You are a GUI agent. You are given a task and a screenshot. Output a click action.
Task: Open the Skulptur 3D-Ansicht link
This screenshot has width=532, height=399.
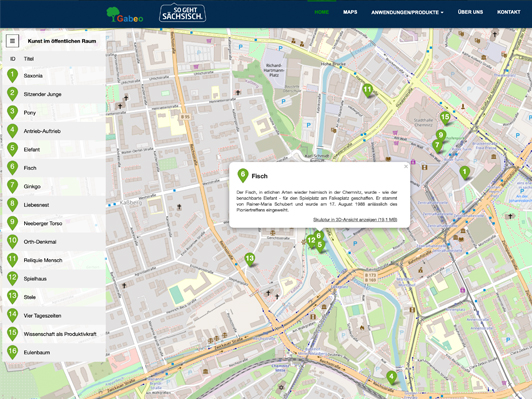355,220
